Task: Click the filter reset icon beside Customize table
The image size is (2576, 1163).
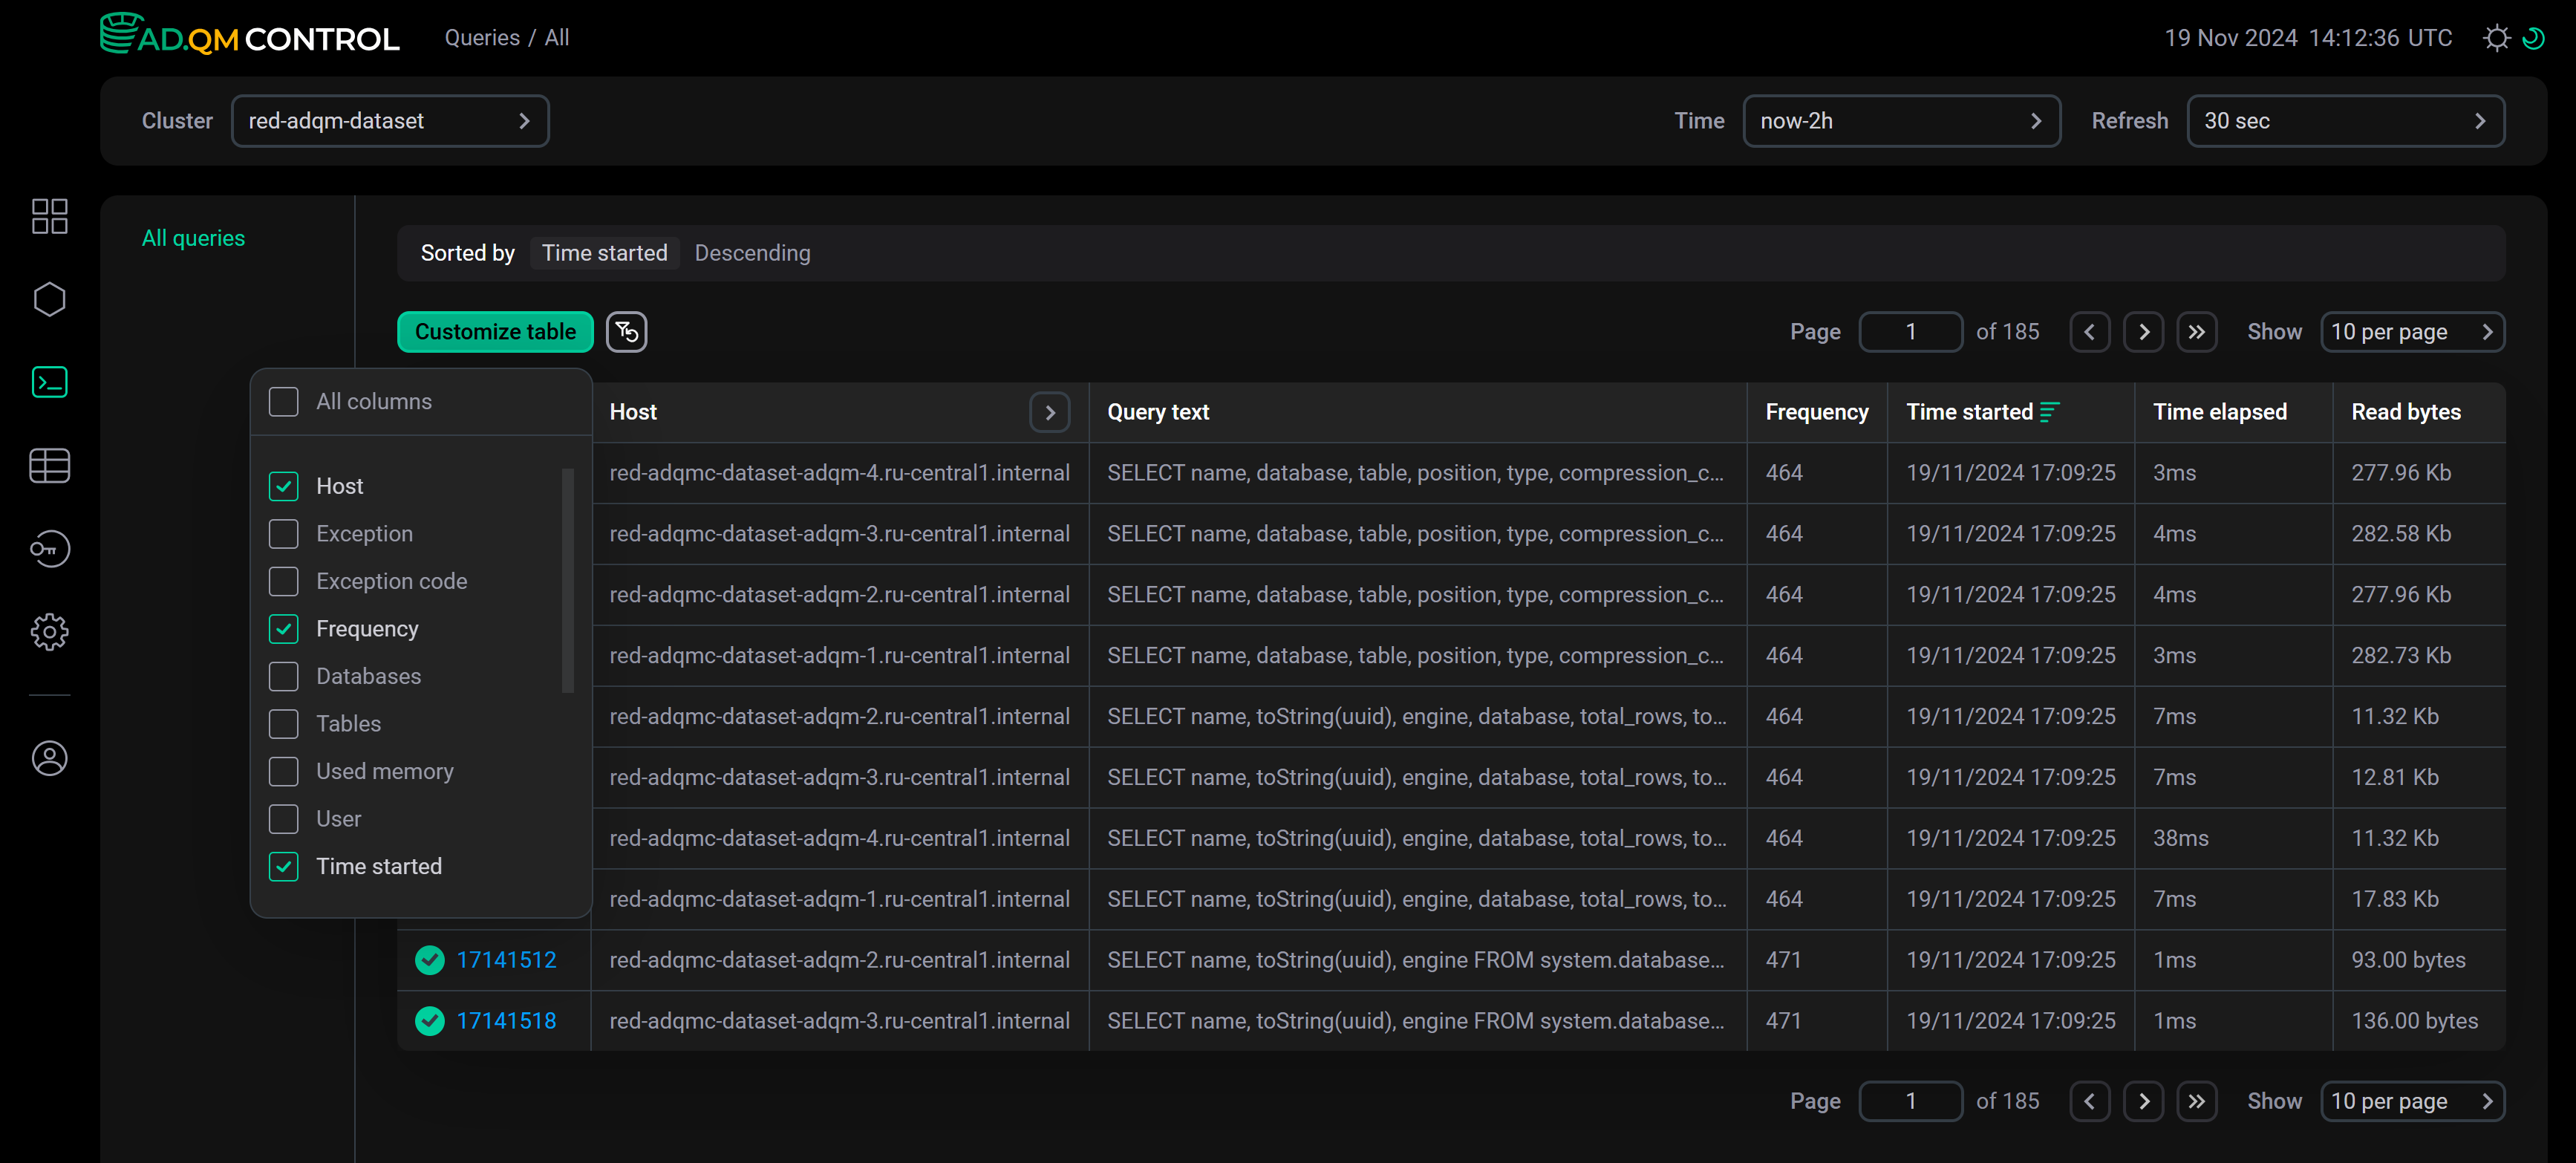Action: click(626, 331)
